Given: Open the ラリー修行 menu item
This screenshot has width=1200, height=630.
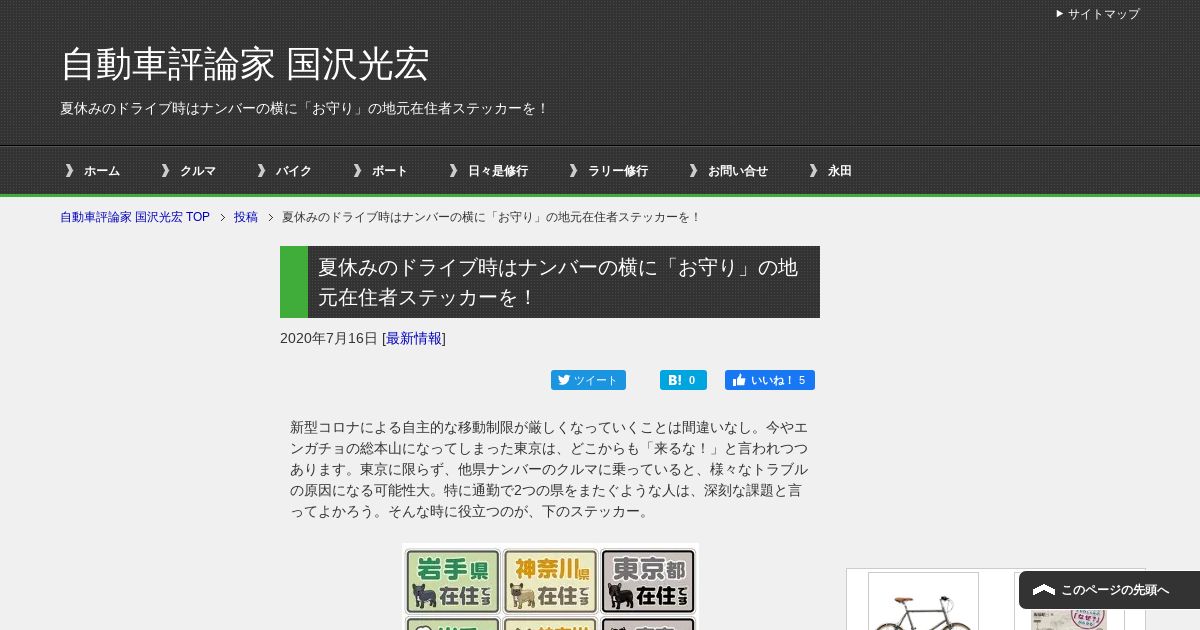Looking at the screenshot, I should [x=618, y=171].
